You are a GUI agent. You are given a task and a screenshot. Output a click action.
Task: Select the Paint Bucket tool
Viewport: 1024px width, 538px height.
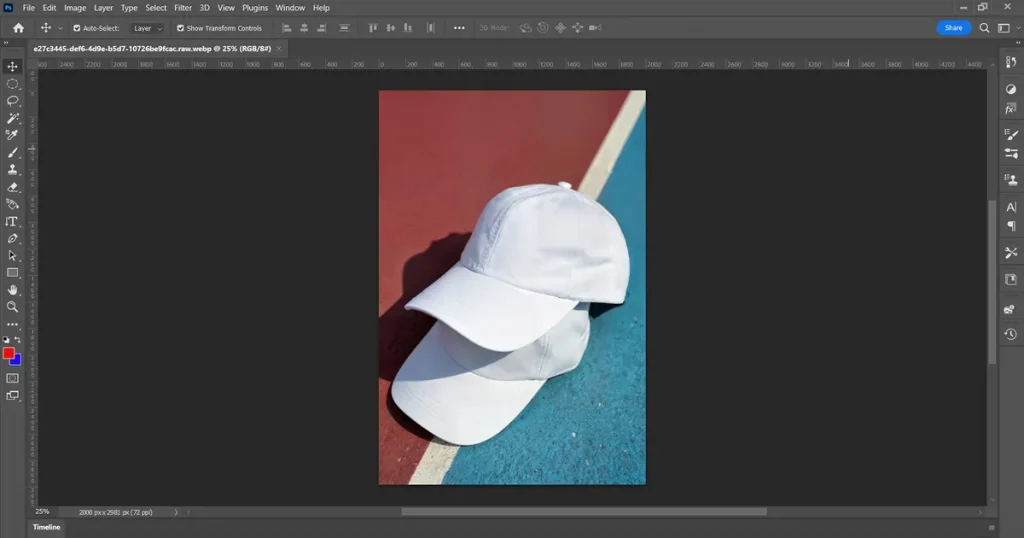pos(12,204)
